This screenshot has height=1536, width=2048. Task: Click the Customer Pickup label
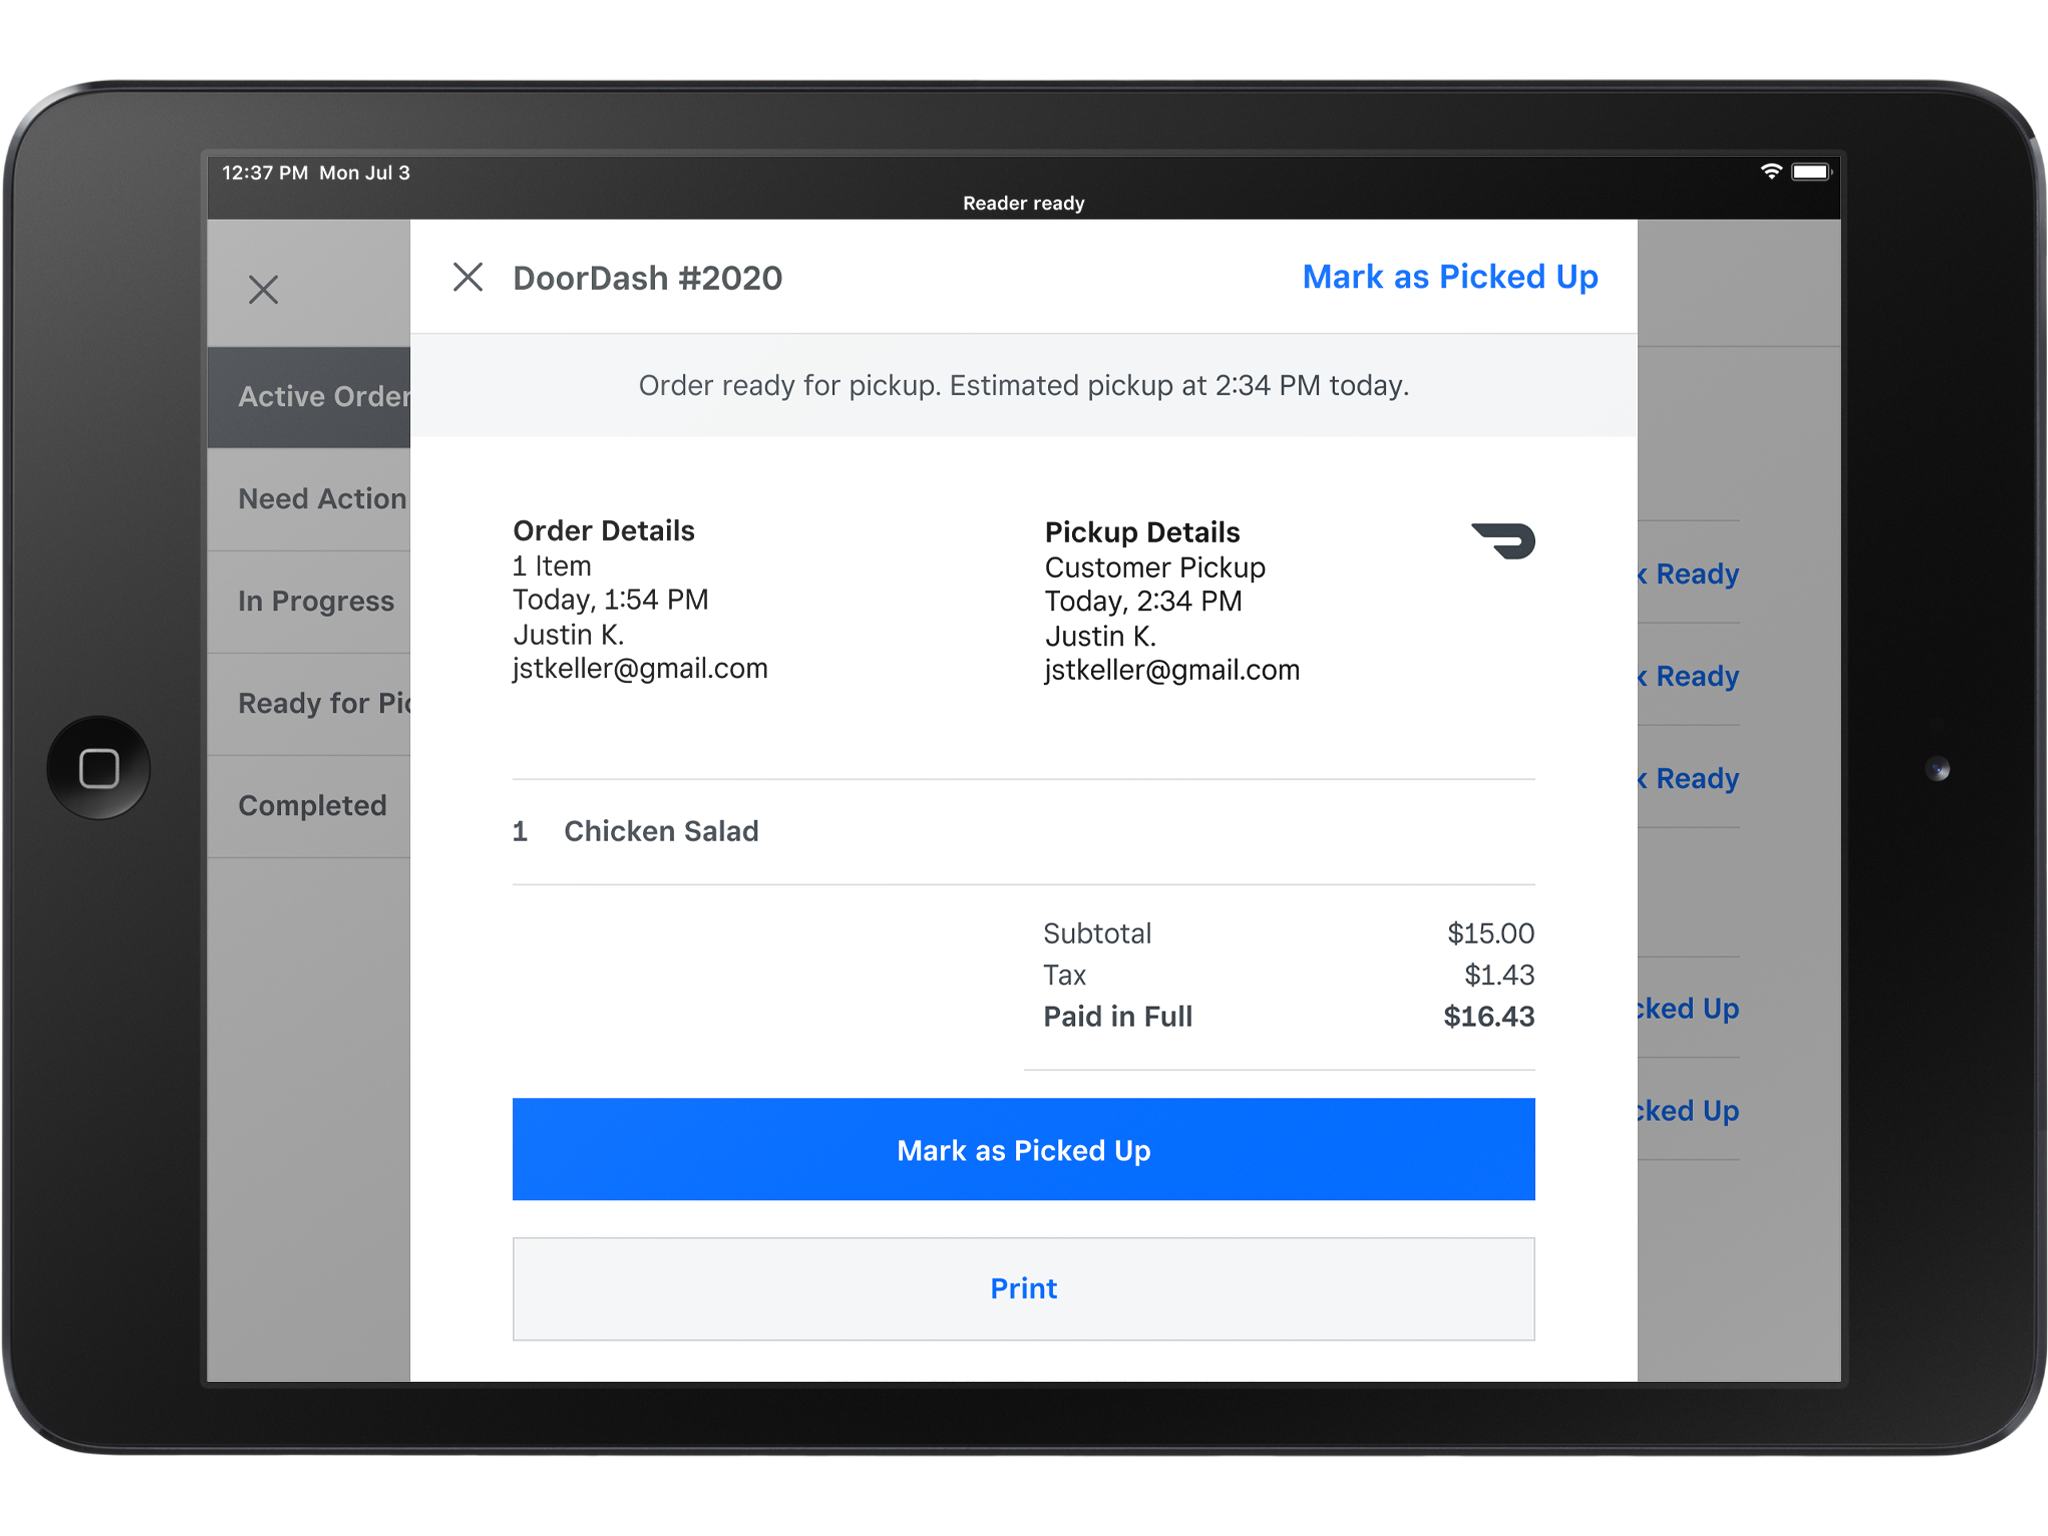(x=1155, y=568)
